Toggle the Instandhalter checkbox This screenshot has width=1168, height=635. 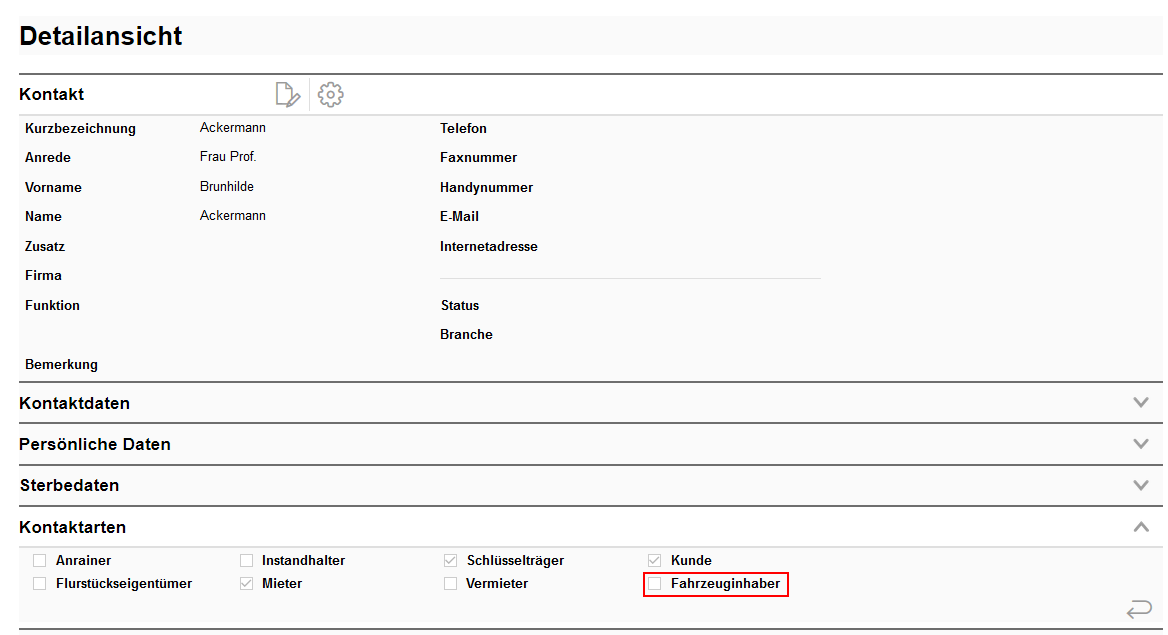point(247,561)
